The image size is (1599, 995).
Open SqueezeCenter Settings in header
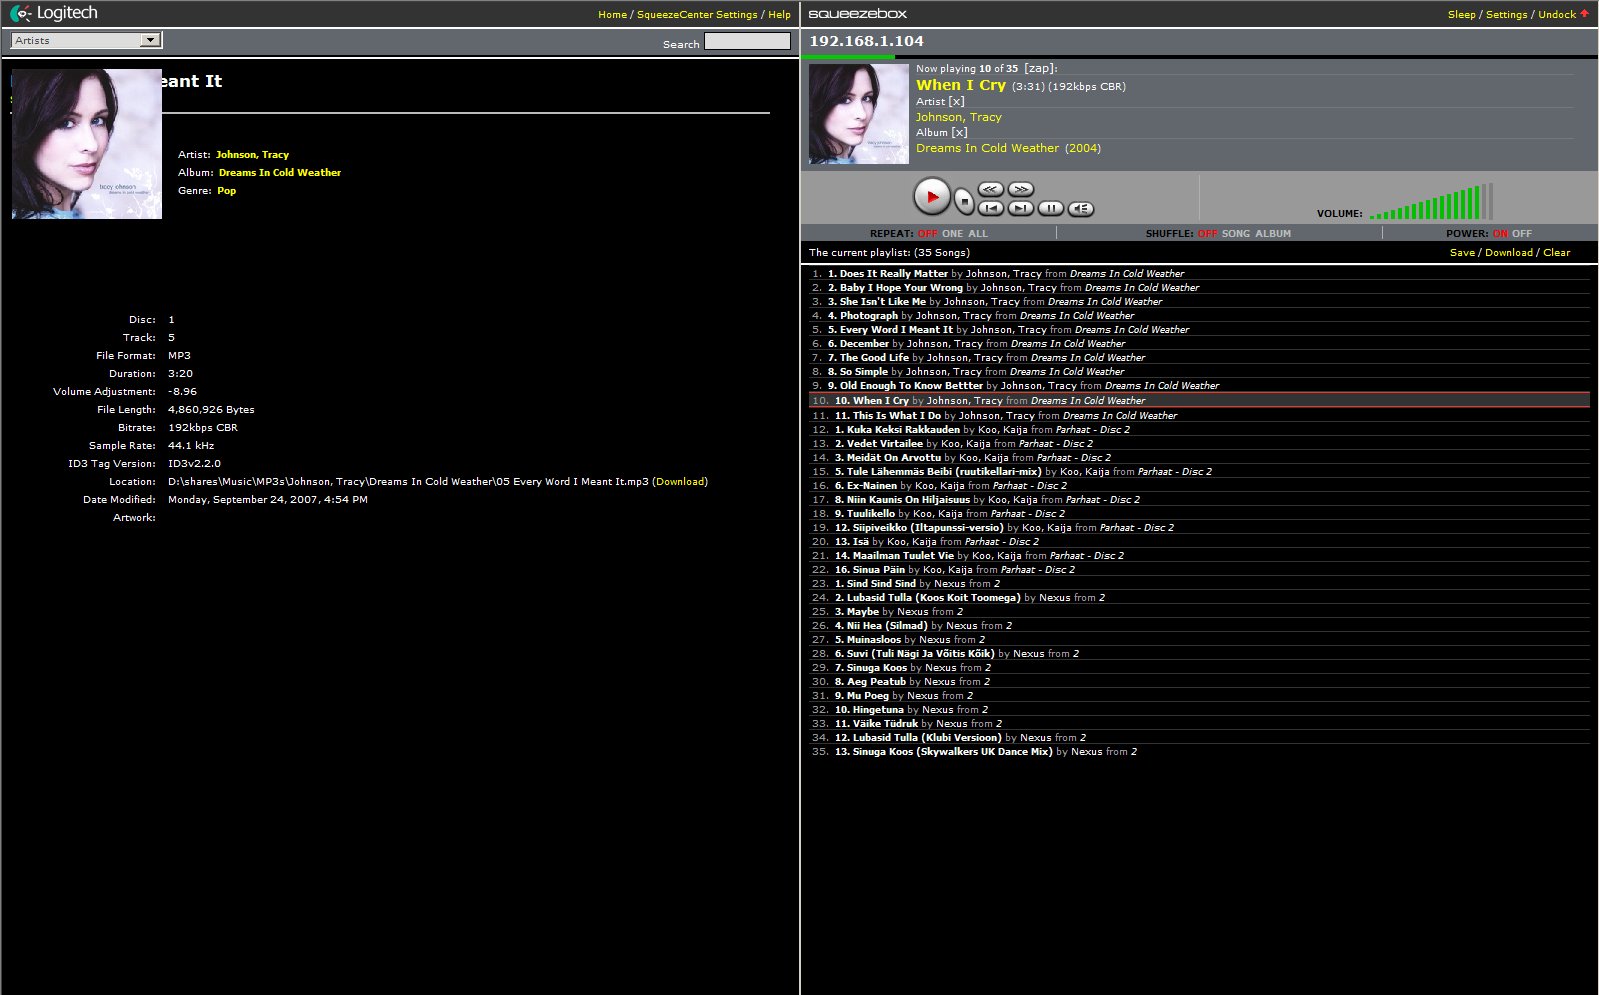click(x=697, y=15)
